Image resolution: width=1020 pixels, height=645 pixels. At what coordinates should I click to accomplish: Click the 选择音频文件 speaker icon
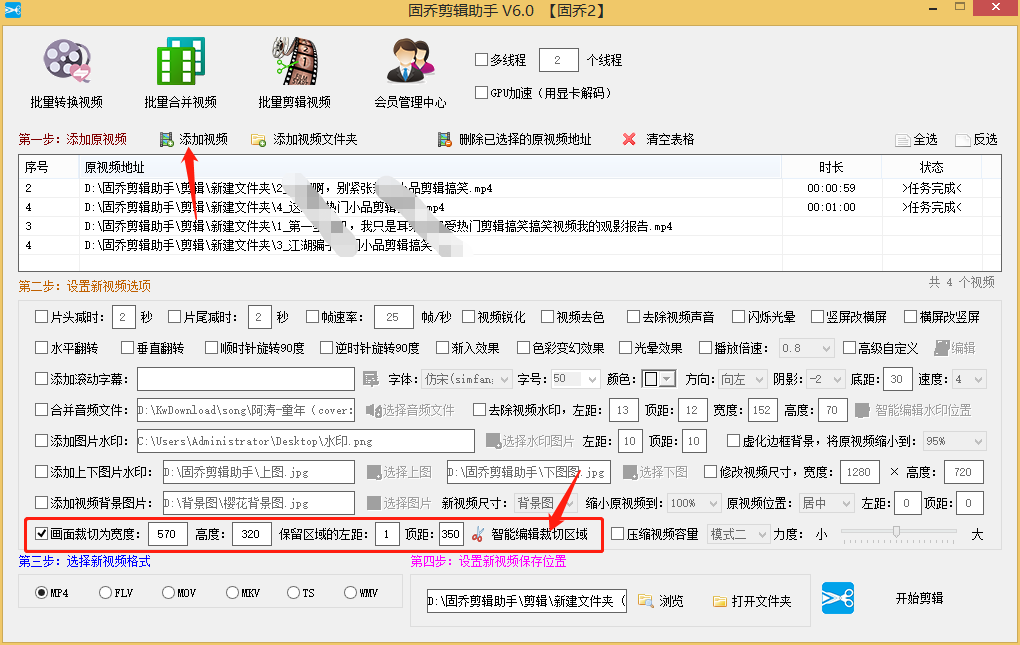373,410
